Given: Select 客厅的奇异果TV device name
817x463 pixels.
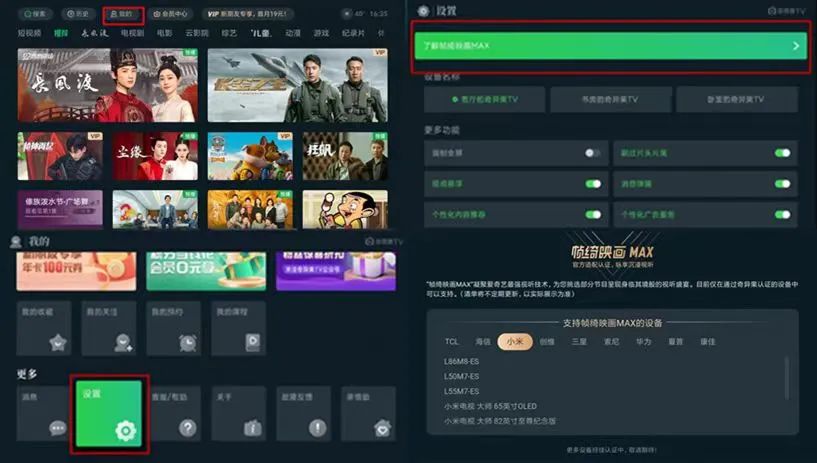Looking at the screenshot, I should click(485, 99).
